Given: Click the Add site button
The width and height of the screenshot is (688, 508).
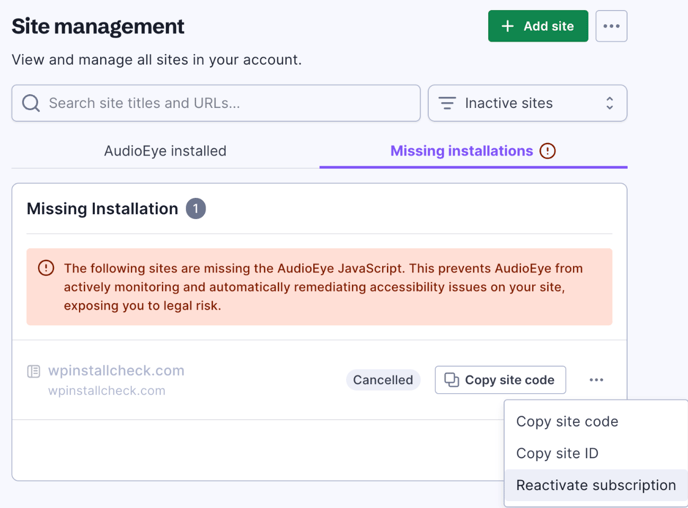Looking at the screenshot, I should click(x=538, y=26).
